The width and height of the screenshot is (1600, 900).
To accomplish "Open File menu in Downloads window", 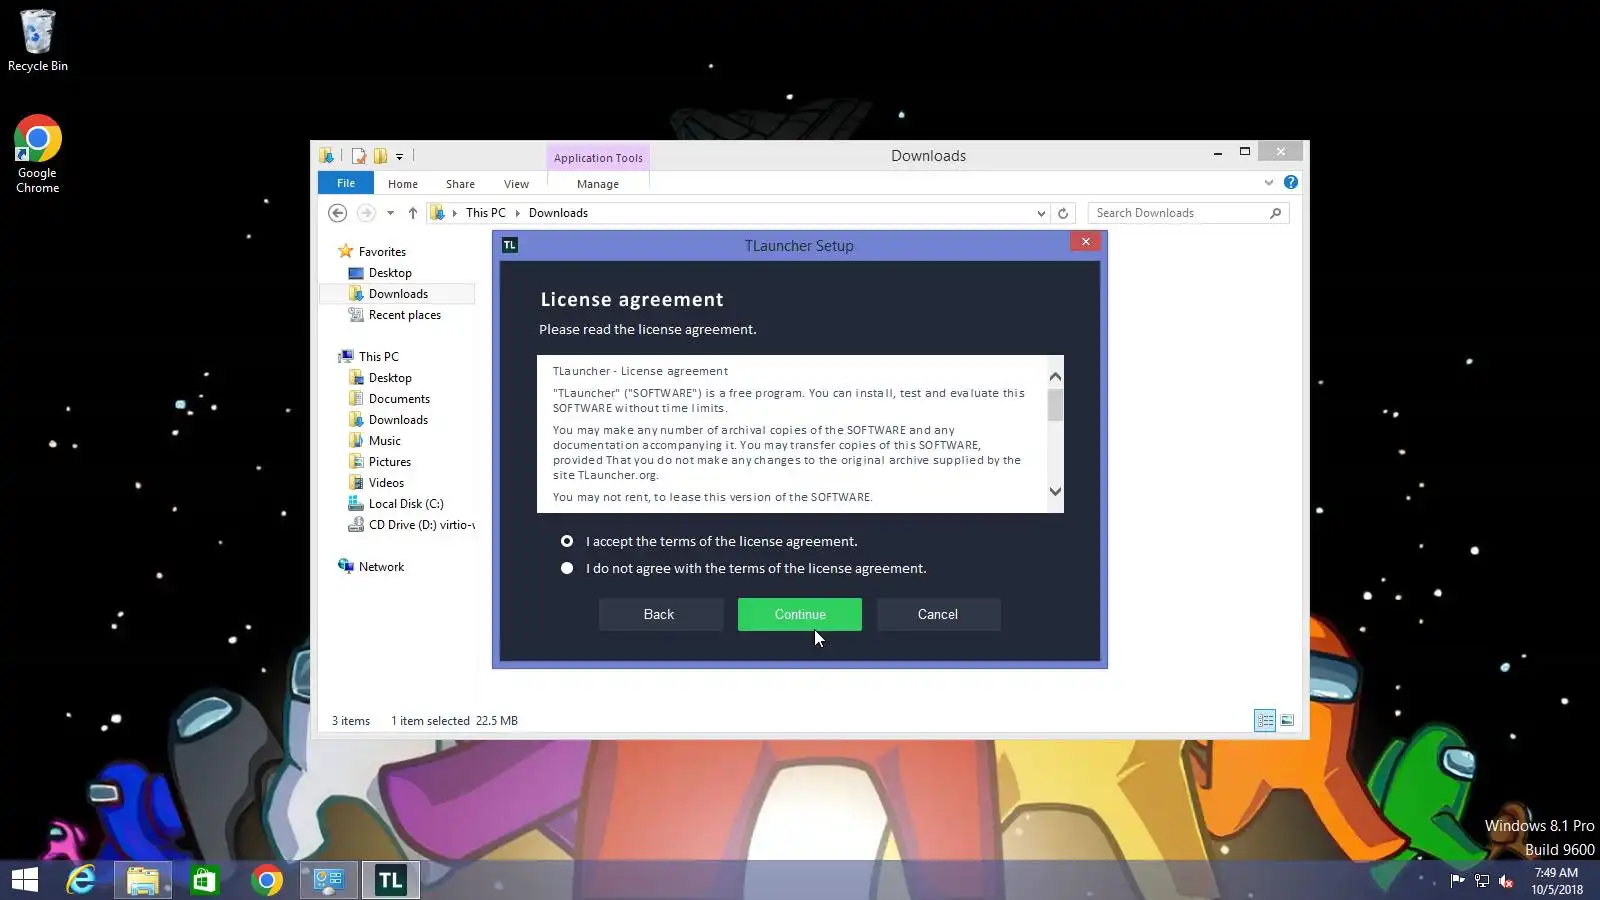I will click(346, 183).
